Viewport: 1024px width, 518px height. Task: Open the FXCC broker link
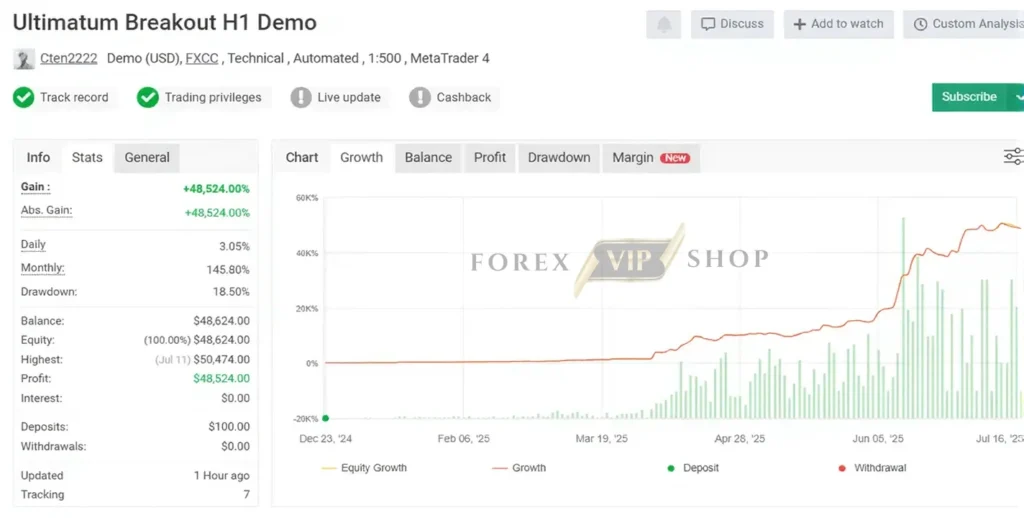click(x=202, y=58)
